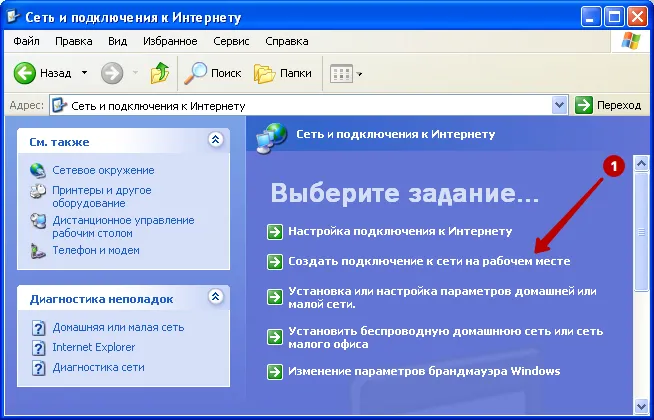Screen dimensions: 654x420
Task: Click the printer icon in См. также
Action: click(x=38, y=191)
